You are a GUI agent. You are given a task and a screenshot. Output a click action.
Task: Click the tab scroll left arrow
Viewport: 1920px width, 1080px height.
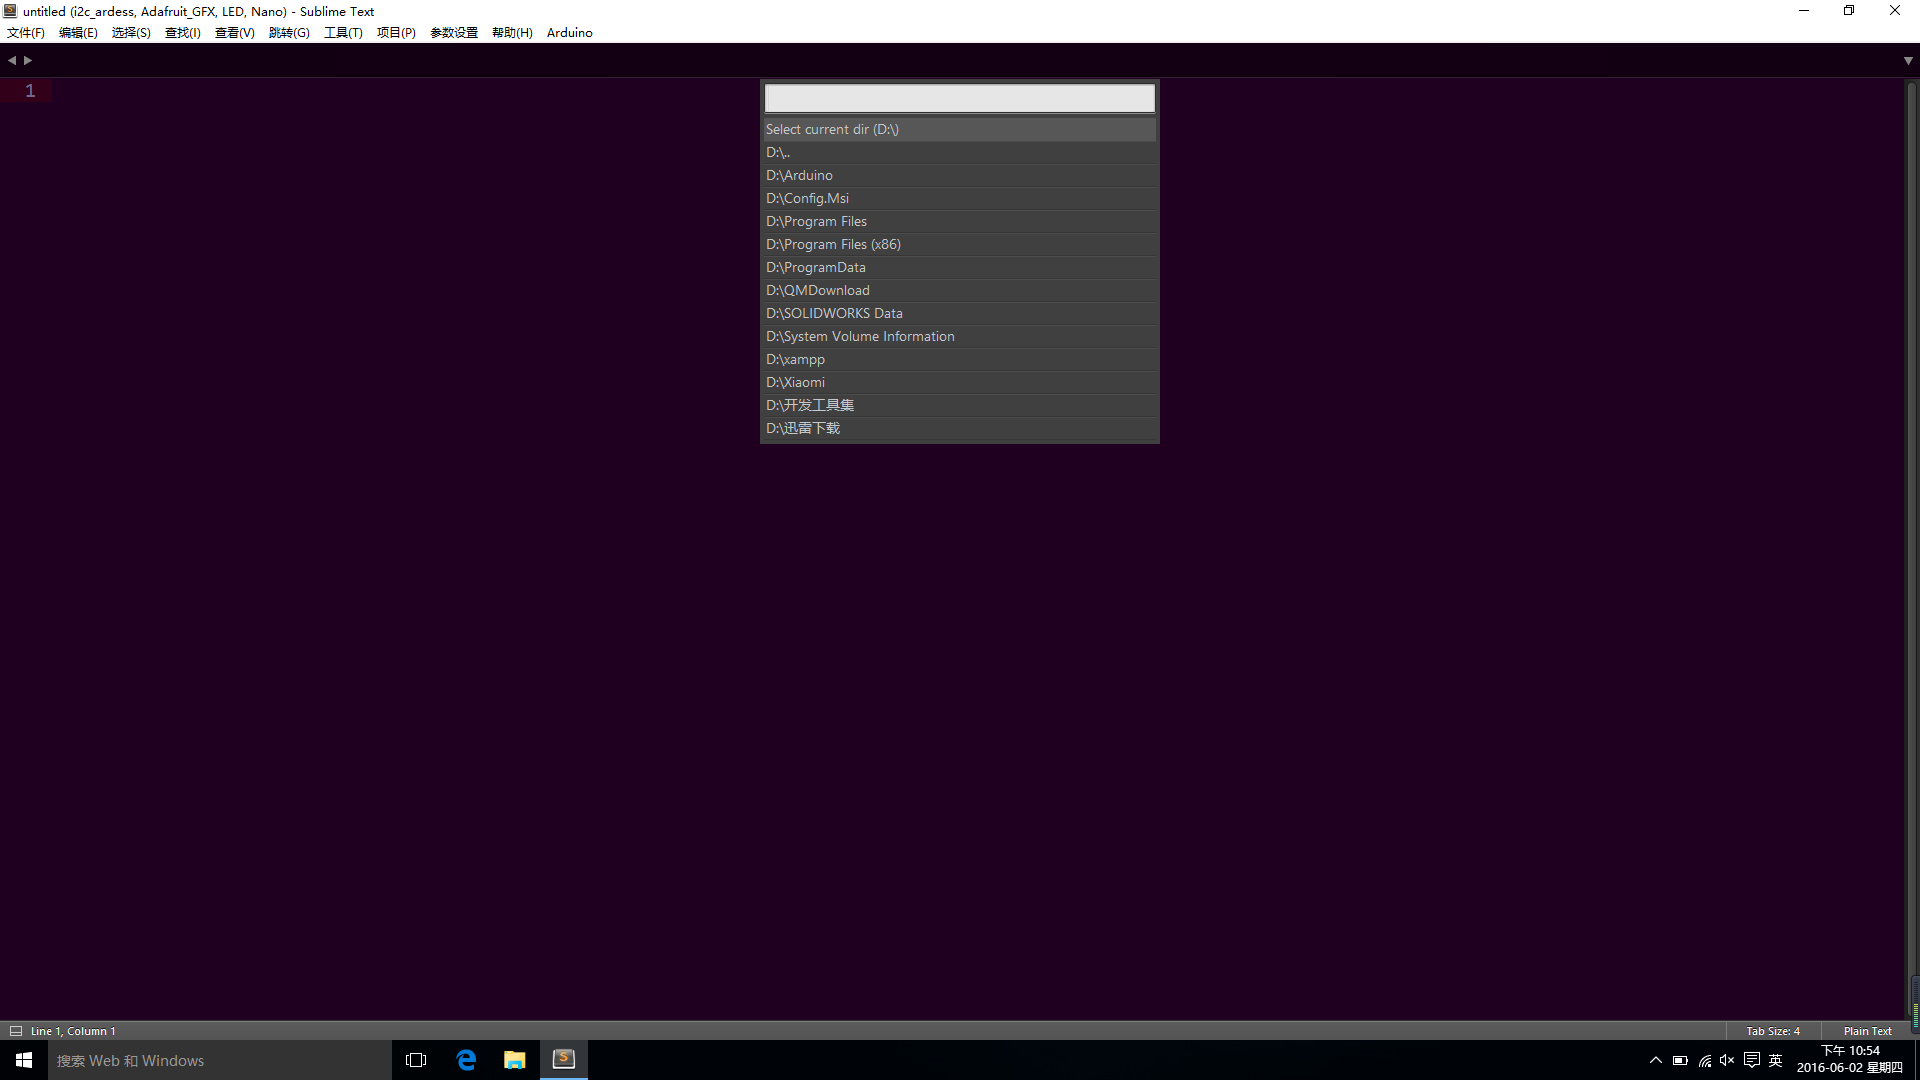[x=12, y=60]
